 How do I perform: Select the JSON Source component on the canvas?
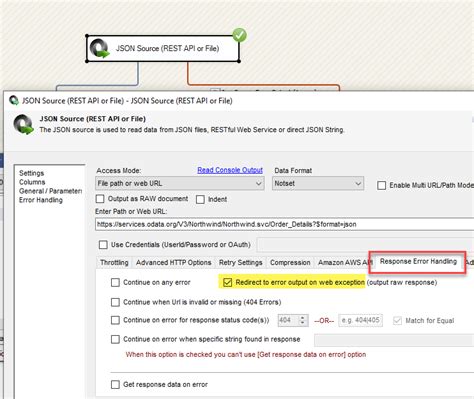click(x=163, y=48)
